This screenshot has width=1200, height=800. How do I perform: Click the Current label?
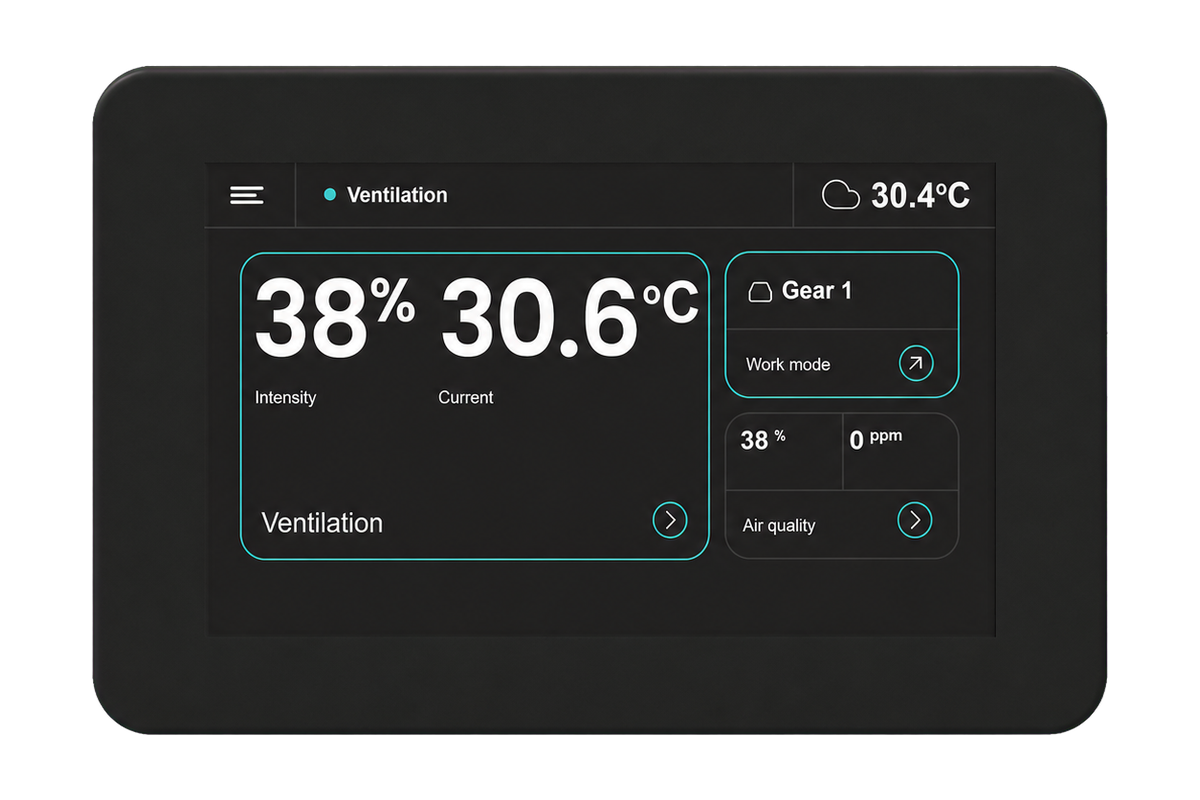pos(465,397)
